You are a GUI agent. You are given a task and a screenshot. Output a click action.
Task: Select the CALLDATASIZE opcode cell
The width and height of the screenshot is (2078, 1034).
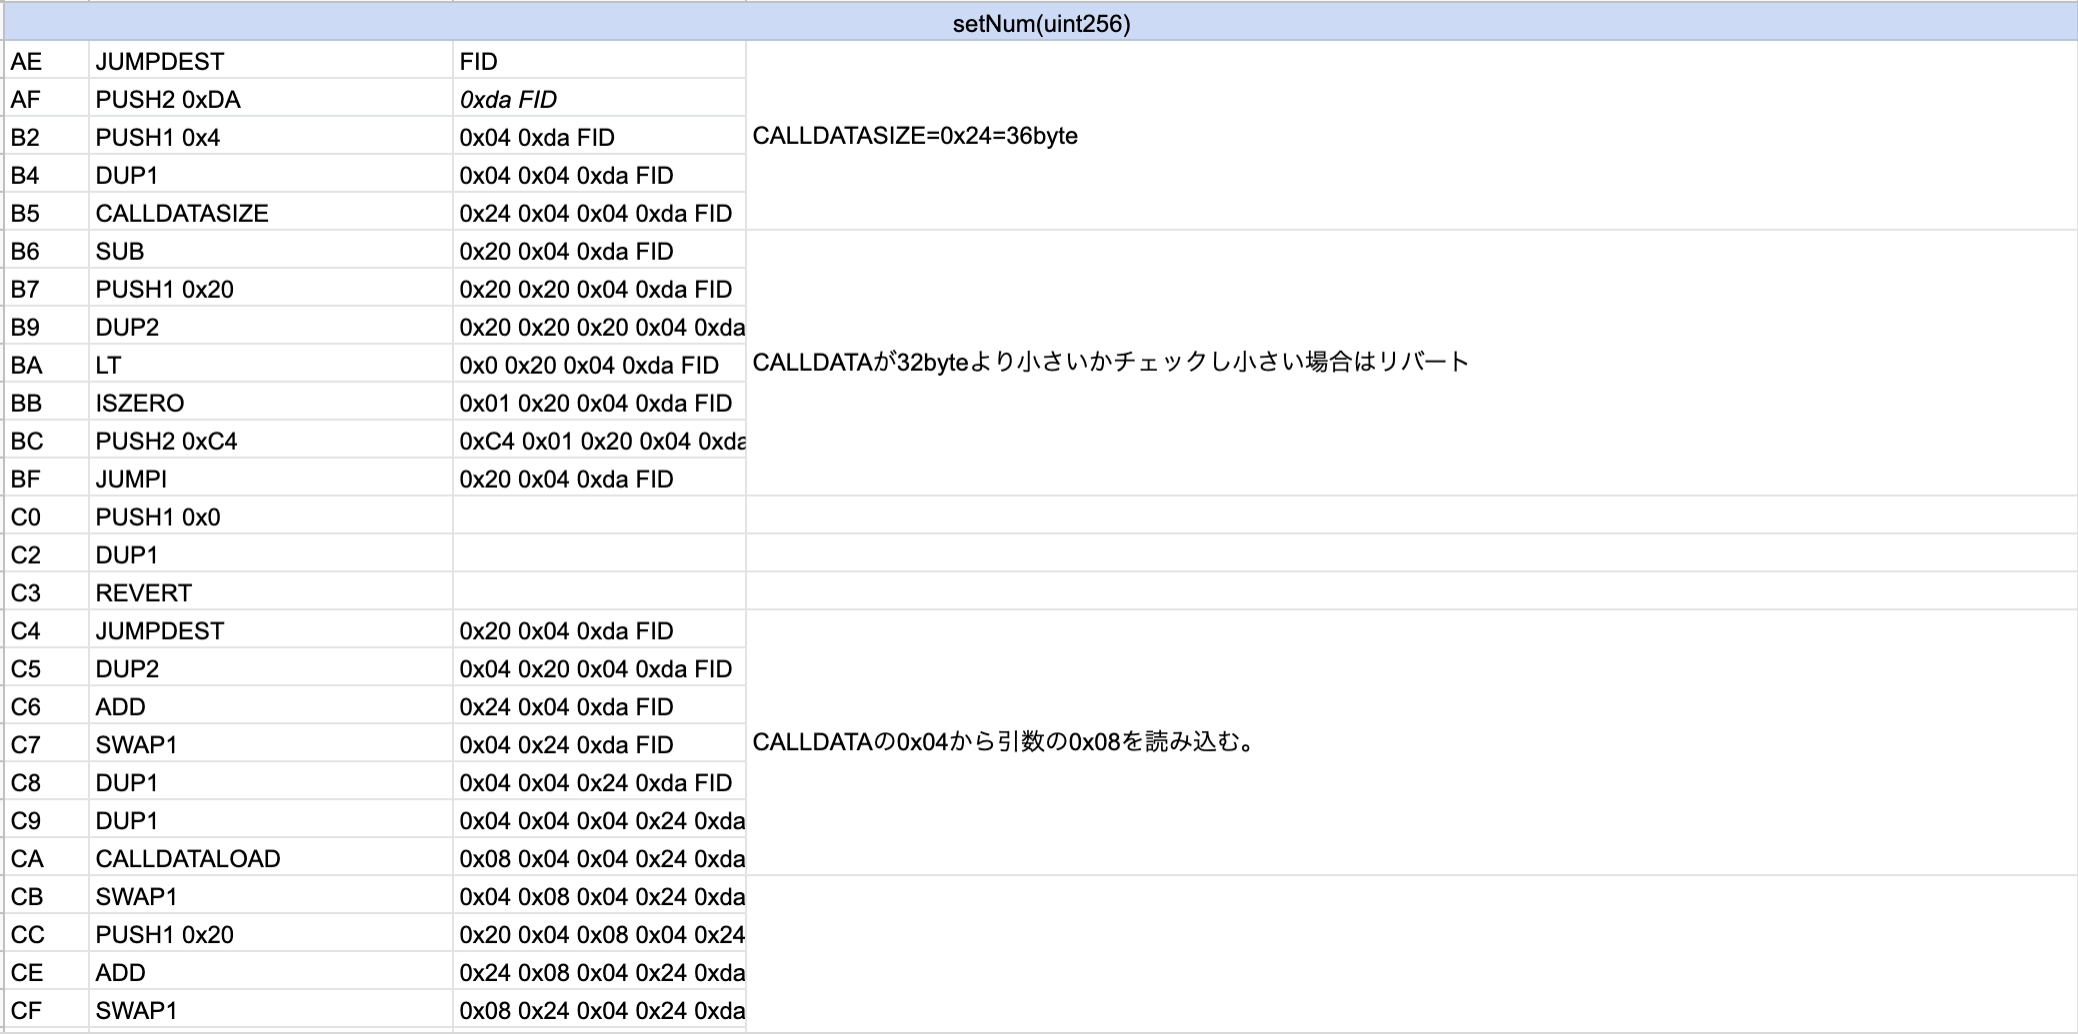tap(270, 213)
